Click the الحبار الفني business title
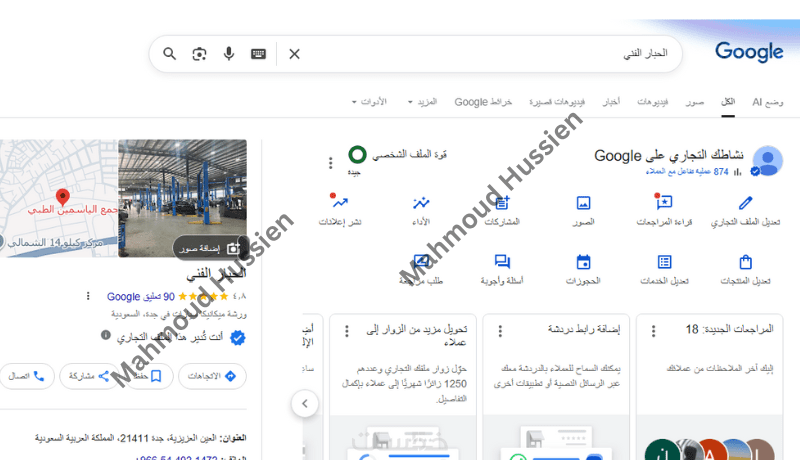The height and width of the screenshot is (460, 800). (x=216, y=273)
